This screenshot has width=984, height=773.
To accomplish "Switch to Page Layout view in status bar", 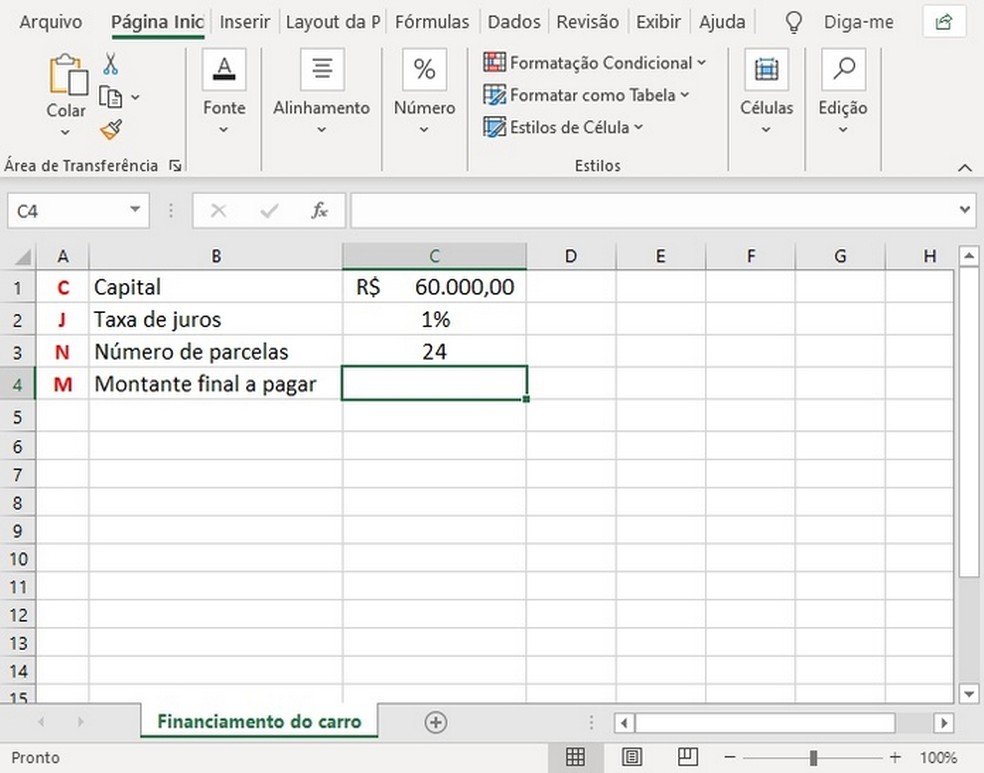I will pyautogui.click(x=630, y=757).
